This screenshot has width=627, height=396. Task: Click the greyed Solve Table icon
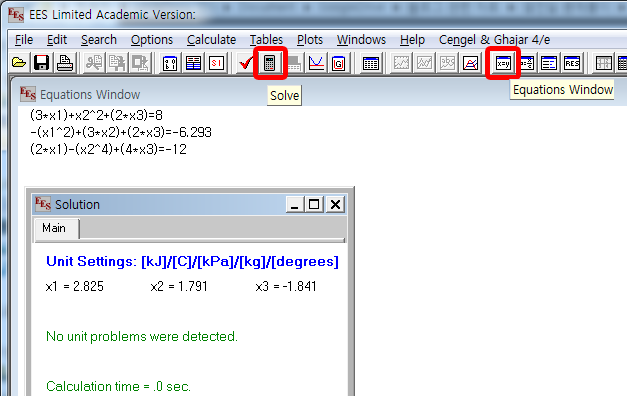[294, 63]
